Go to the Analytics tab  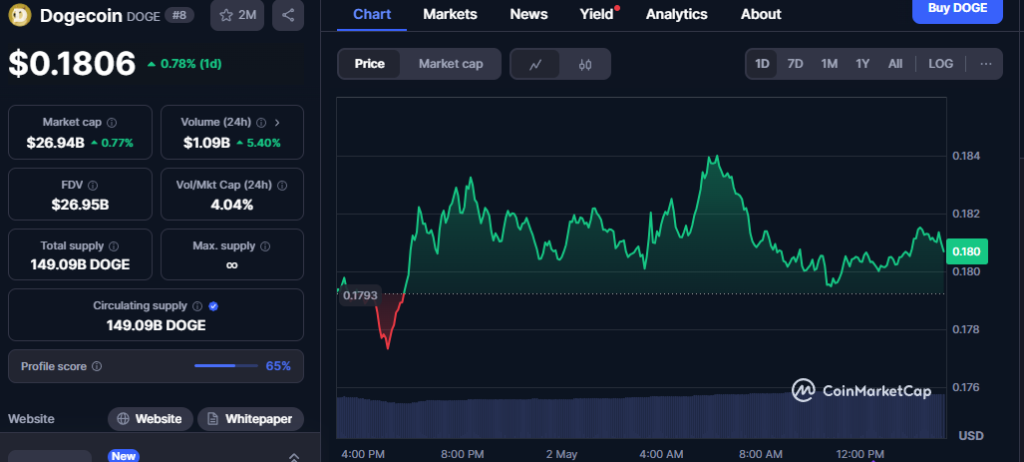[677, 14]
